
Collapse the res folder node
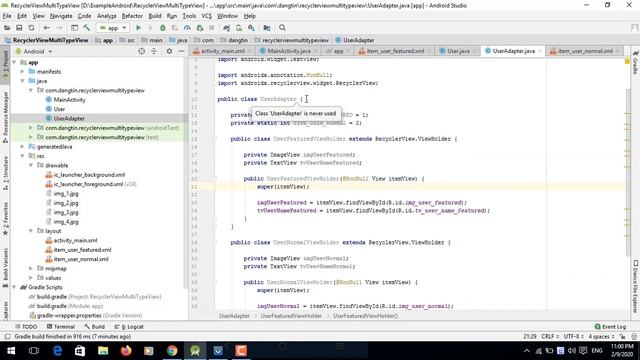pyautogui.click(x=22, y=156)
